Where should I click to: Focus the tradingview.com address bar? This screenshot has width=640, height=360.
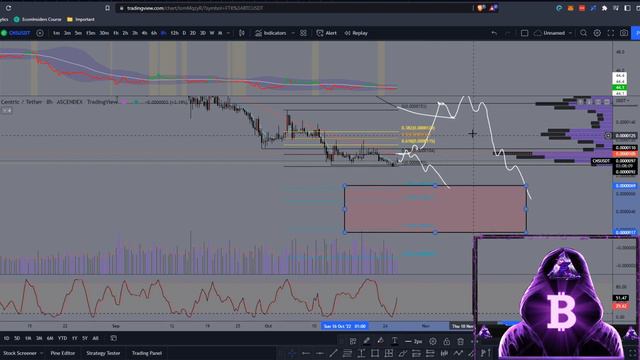point(294,8)
